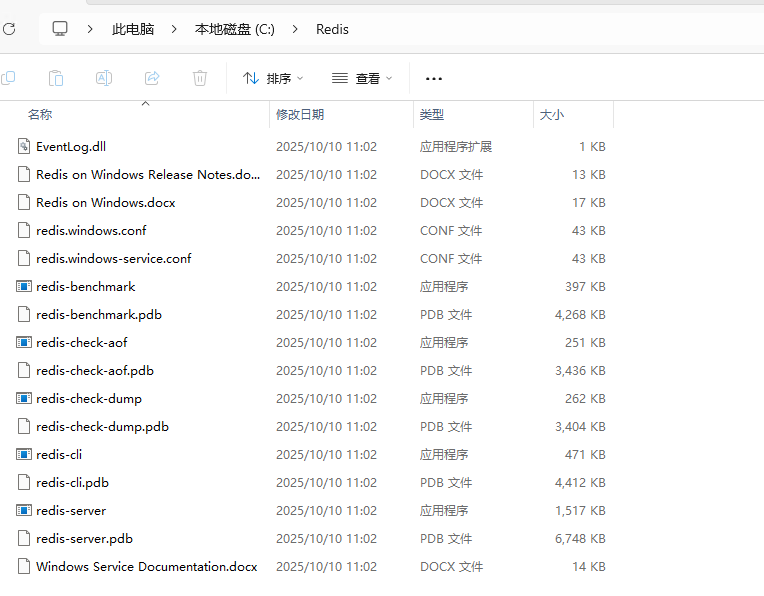Viewport: 764px width, 596px height.
Task: Click the redis-check-aof application icon
Action: (x=24, y=342)
